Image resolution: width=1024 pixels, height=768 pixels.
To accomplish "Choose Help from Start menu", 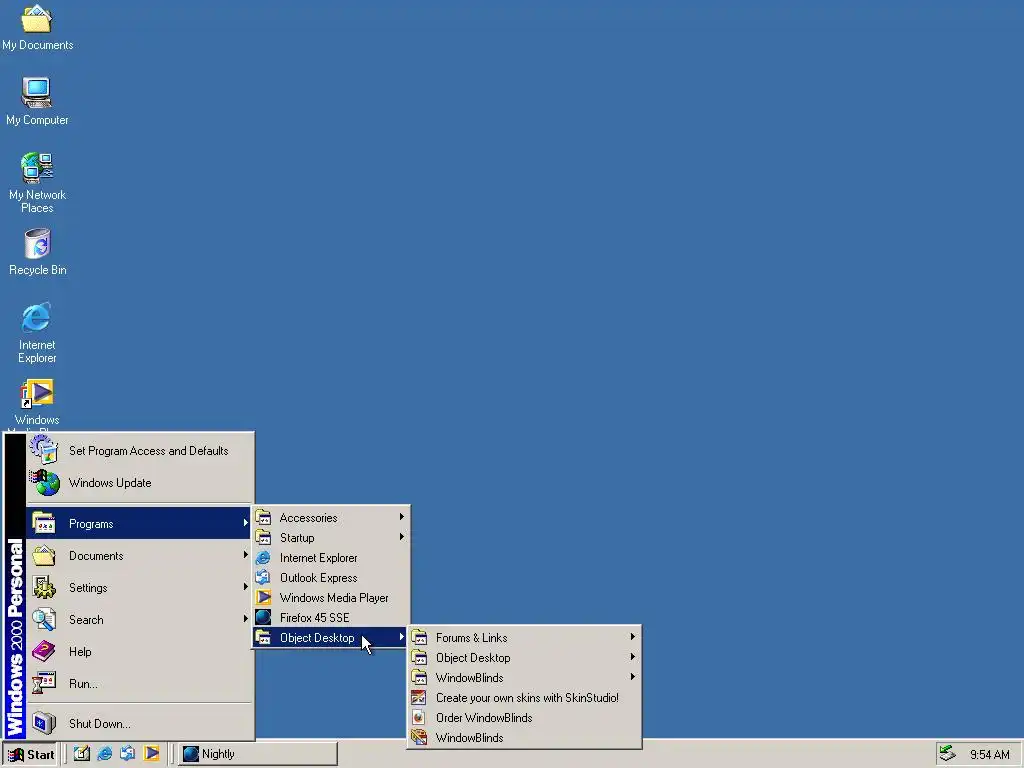I will click(138, 652).
